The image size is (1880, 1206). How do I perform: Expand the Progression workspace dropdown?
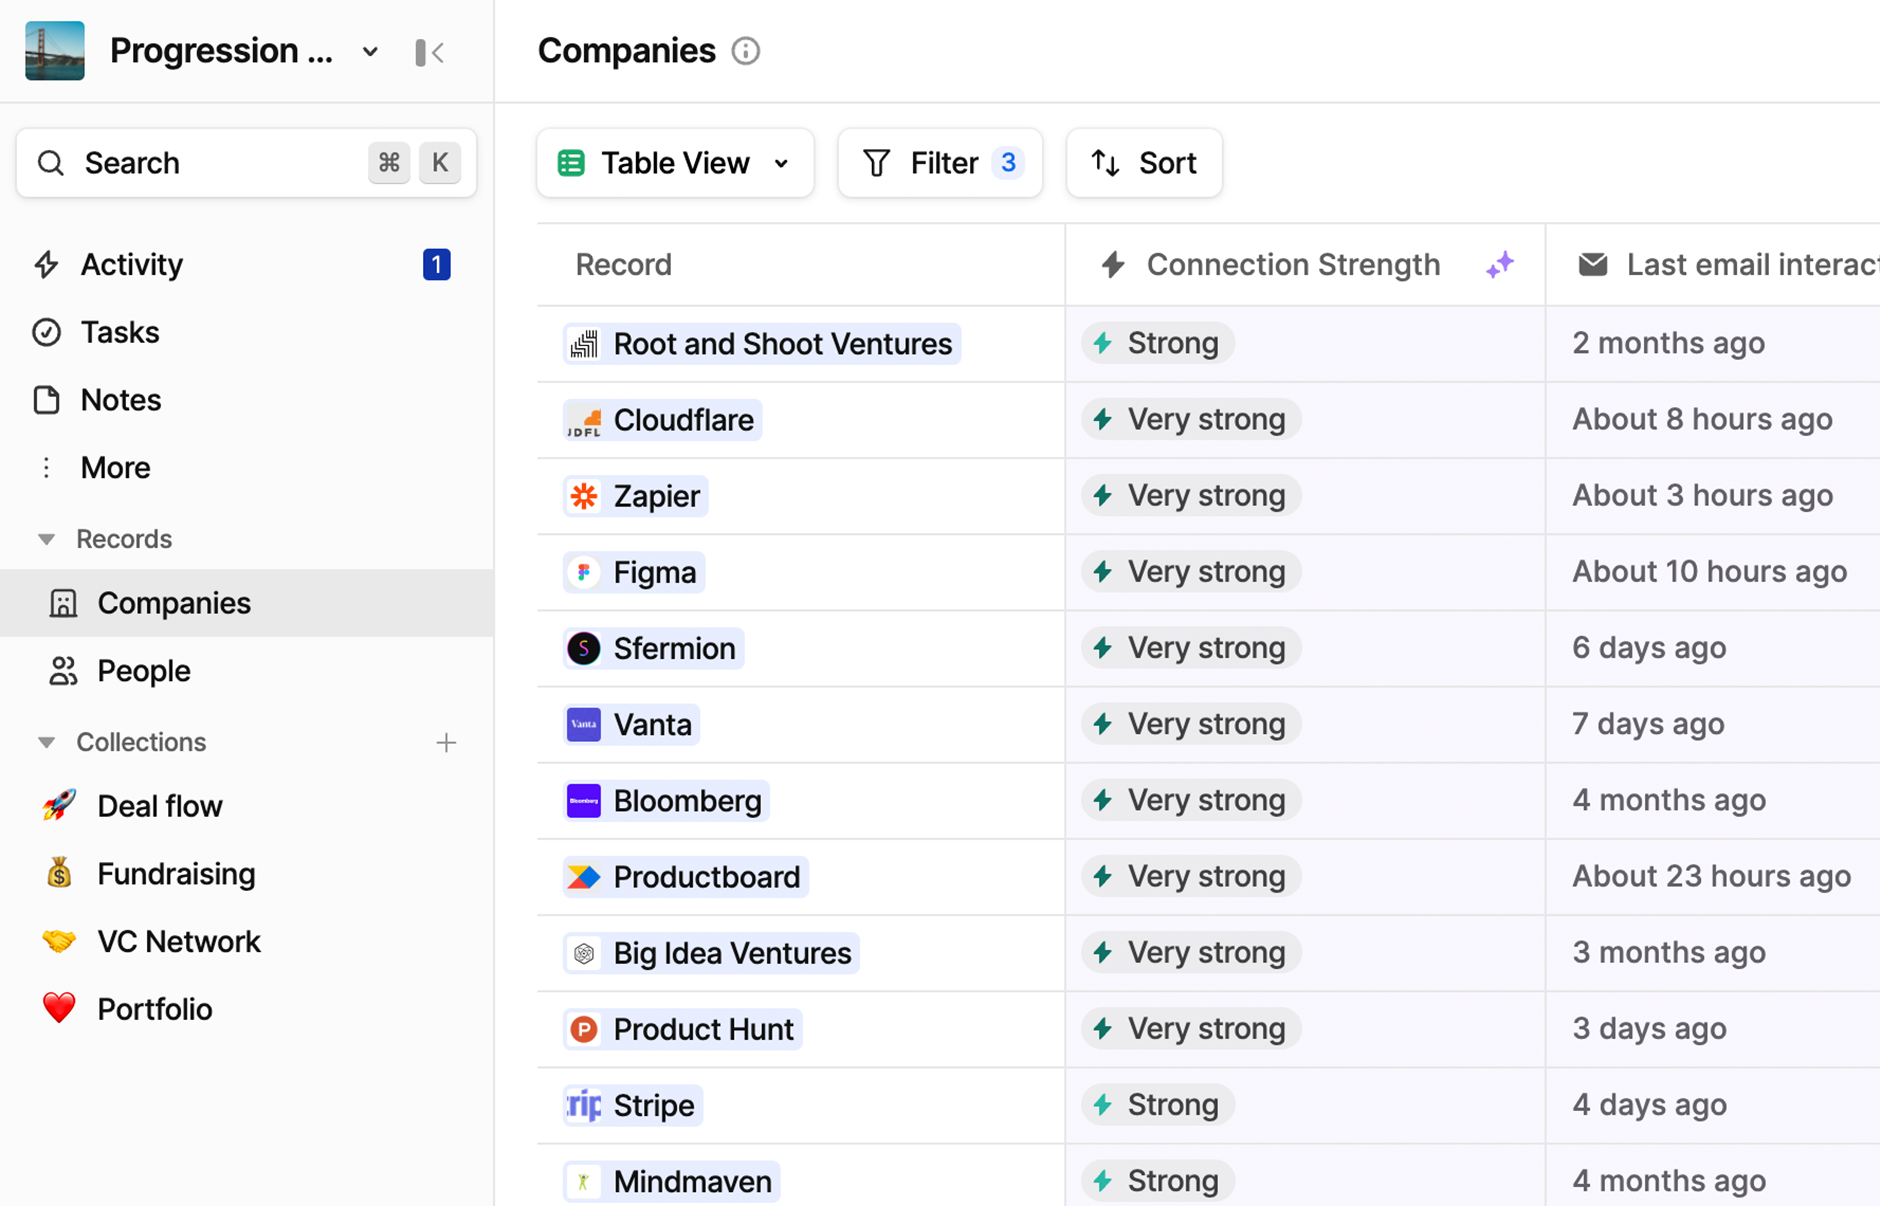tap(370, 52)
